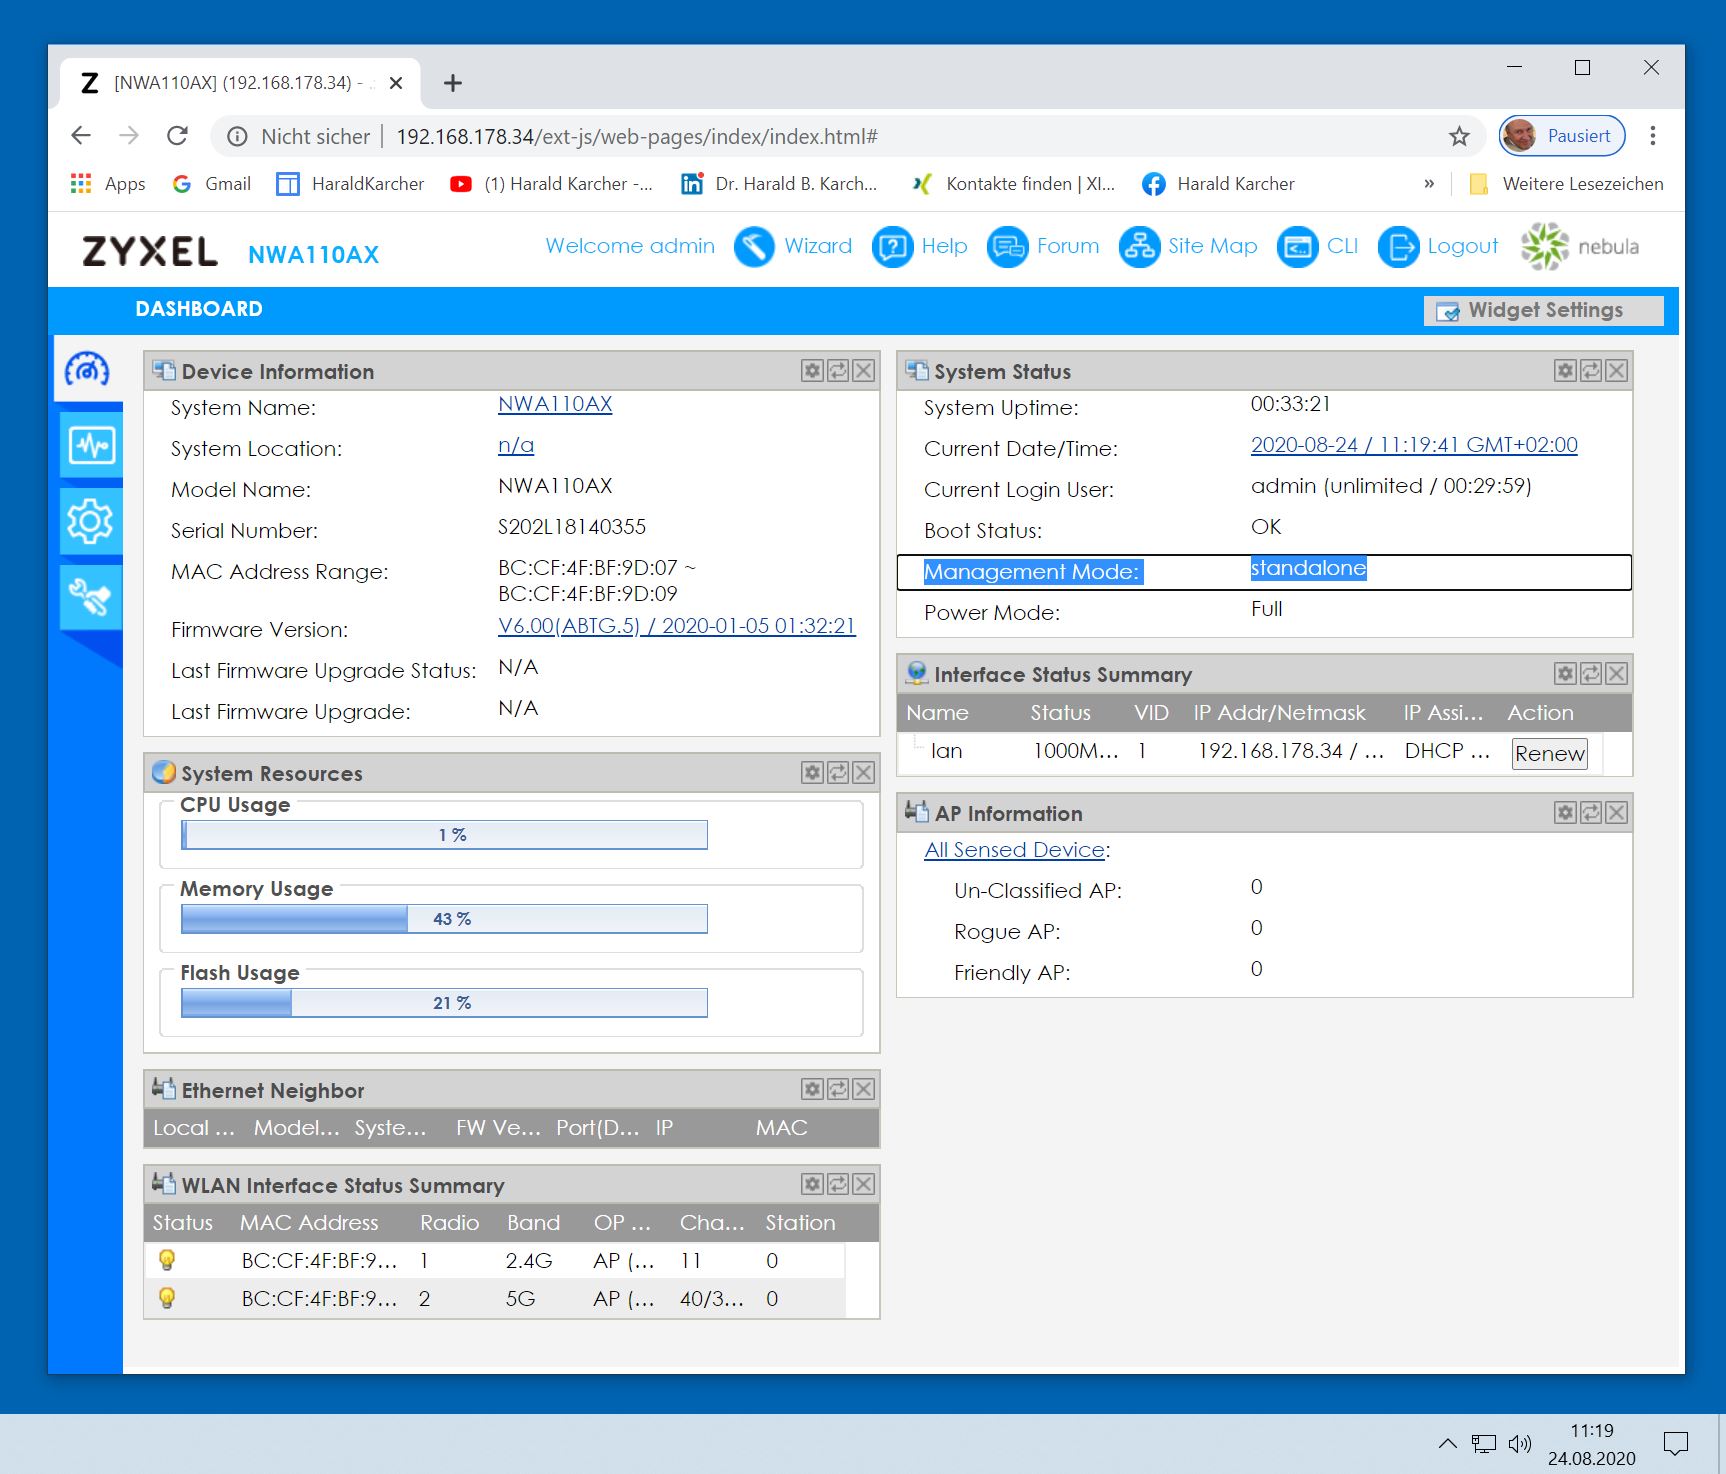Image resolution: width=1726 pixels, height=1474 pixels.
Task: Close the AP Information widget
Action: pyautogui.click(x=1616, y=813)
